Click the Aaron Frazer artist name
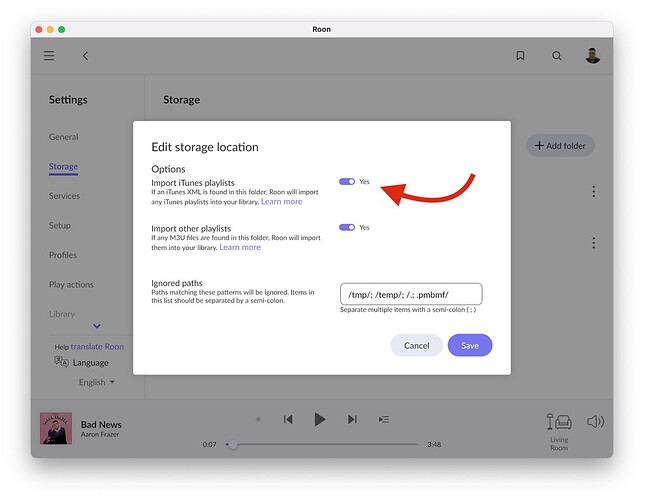Image resolution: width=645 pixels, height=500 pixels. point(100,435)
